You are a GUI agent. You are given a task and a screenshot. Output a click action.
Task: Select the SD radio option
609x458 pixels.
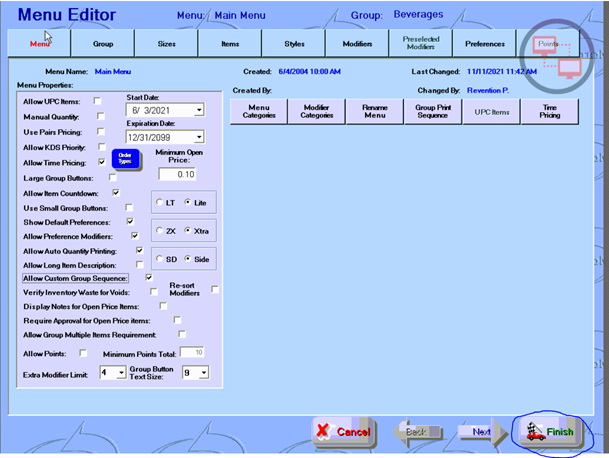click(x=159, y=259)
